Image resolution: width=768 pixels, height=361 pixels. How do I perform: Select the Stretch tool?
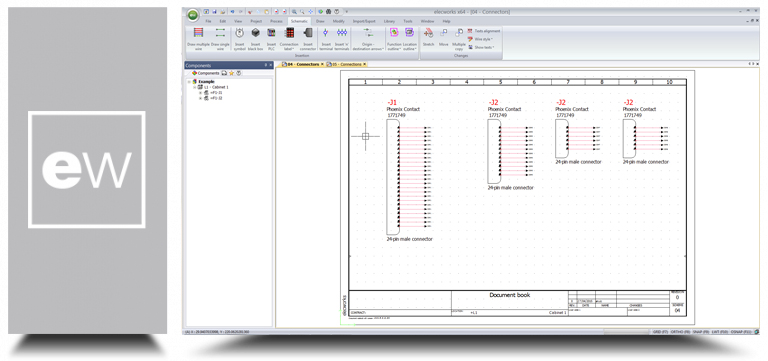[429, 37]
